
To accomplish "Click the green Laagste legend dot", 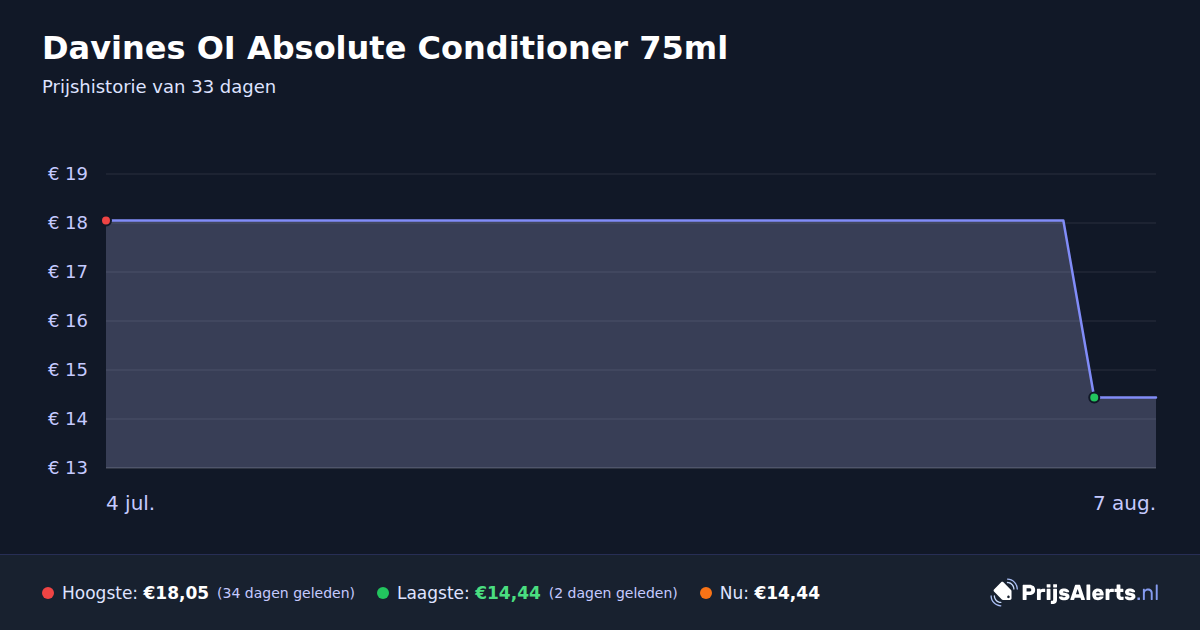I will [x=383, y=593].
